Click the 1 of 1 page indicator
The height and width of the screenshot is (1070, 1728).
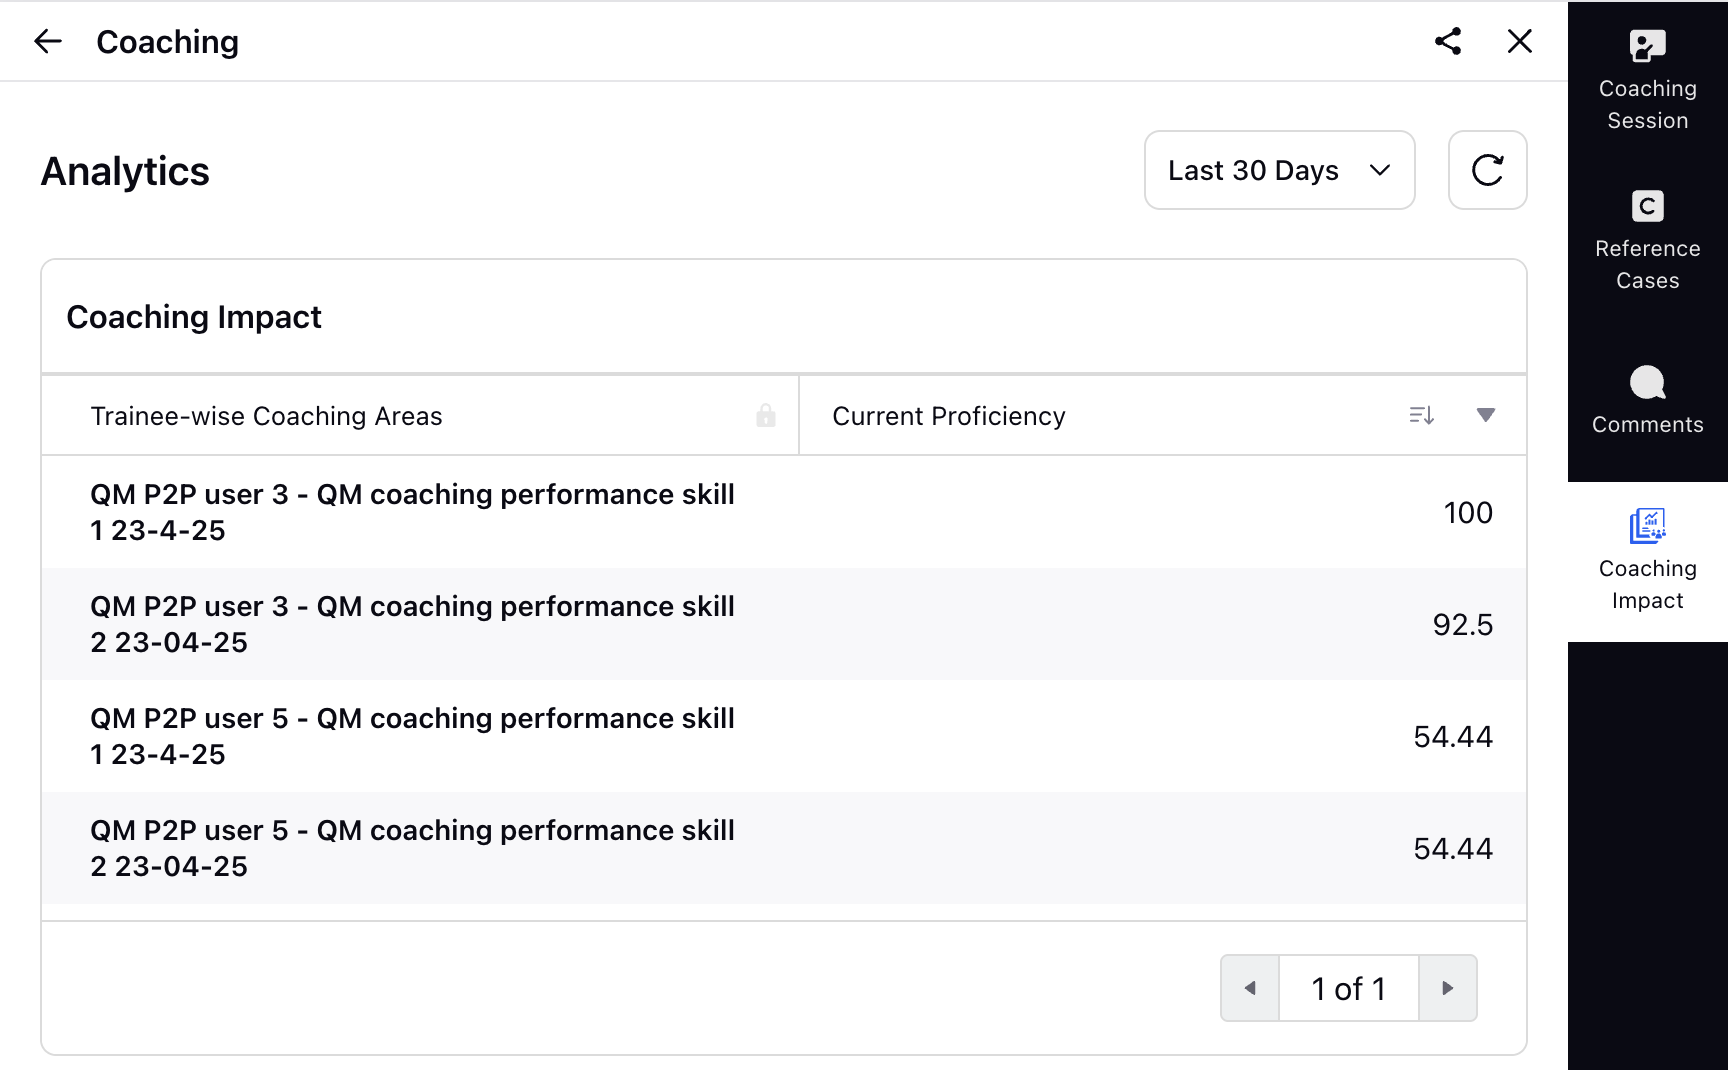pos(1348,988)
